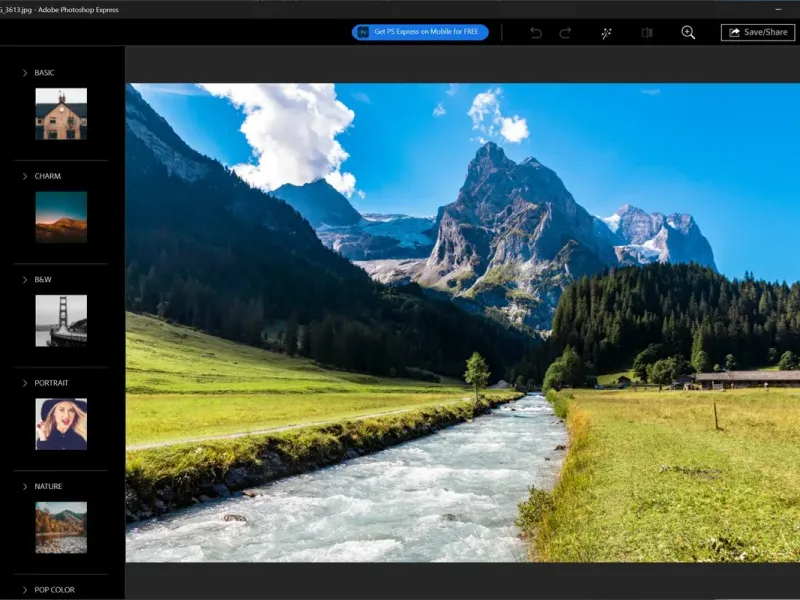Click the B&W category label

(x=43, y=280)
